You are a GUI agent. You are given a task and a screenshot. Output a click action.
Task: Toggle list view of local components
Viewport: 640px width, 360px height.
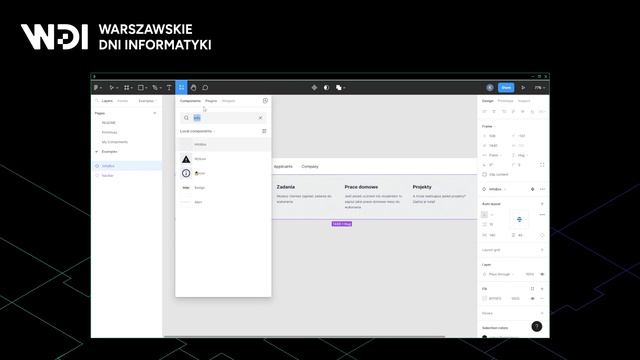264,131
